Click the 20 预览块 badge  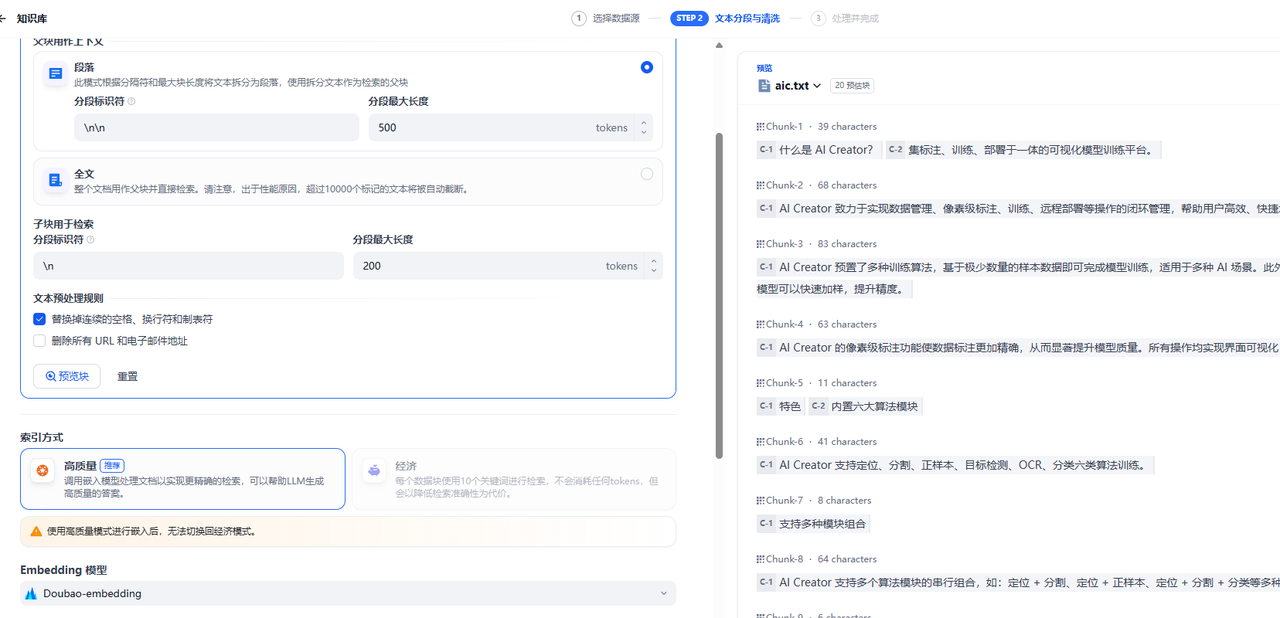[x=853, y=86]
